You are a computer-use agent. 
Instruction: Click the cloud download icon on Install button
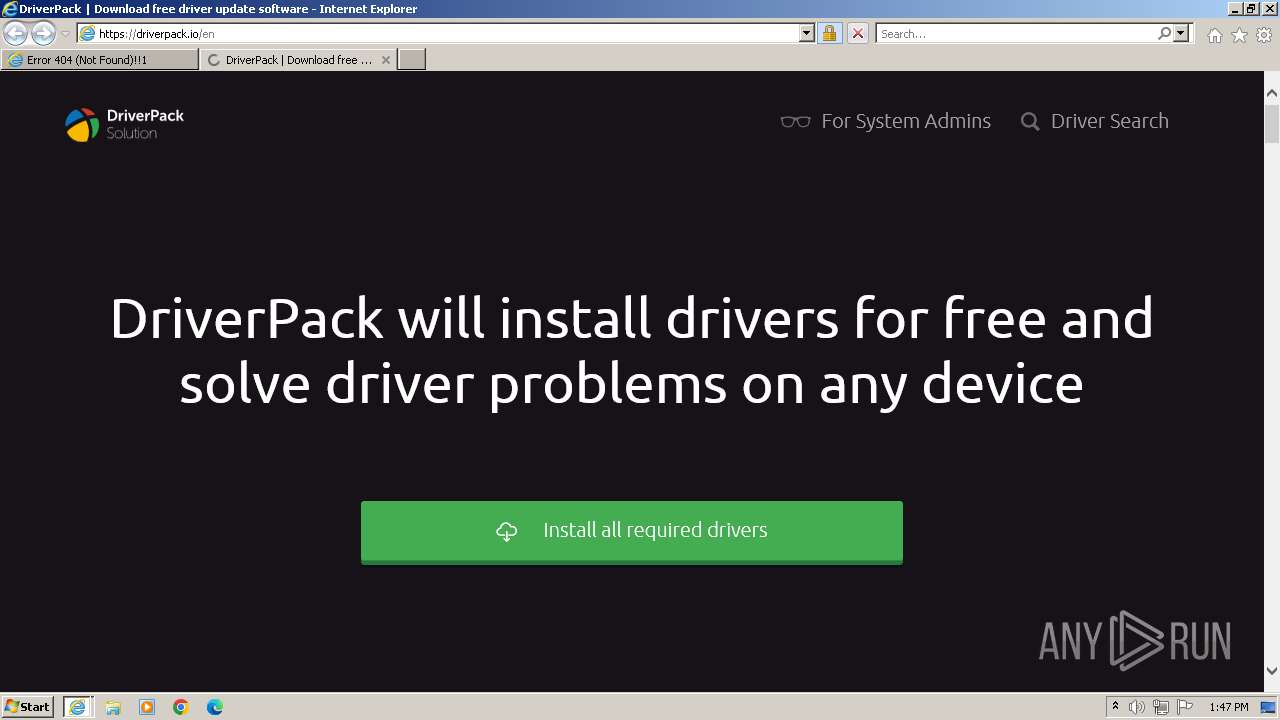pyautogui.click(x=507, y=531)
